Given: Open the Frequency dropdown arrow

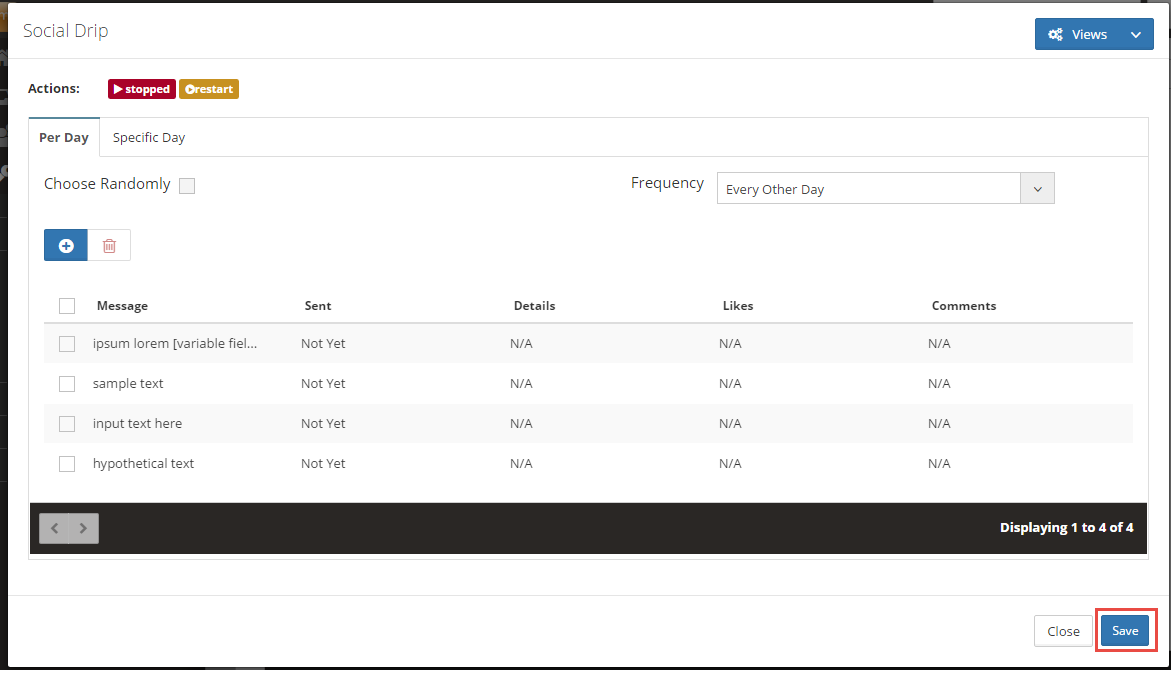Looking at the screenshot, I should 1037,189.
